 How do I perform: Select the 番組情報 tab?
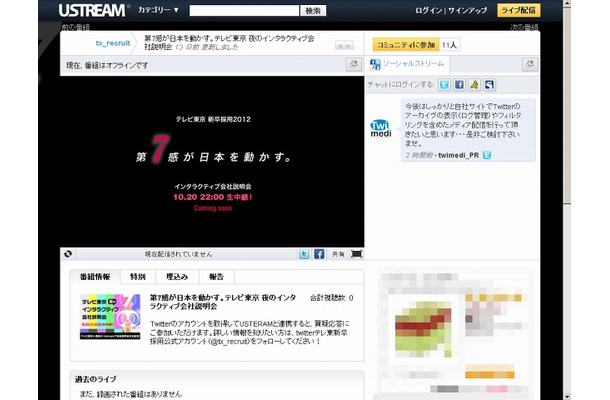(95, 277)
